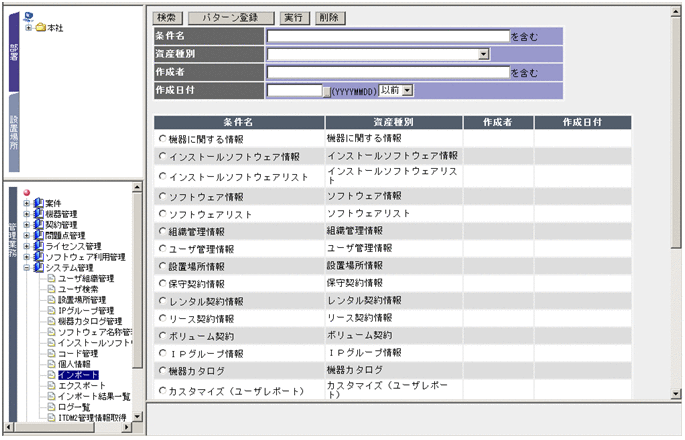This screenshot has height=440, width=685.
Task: Select the 保守契約情報 radio button
Action: pyautogui.click(x=163, y=284)
